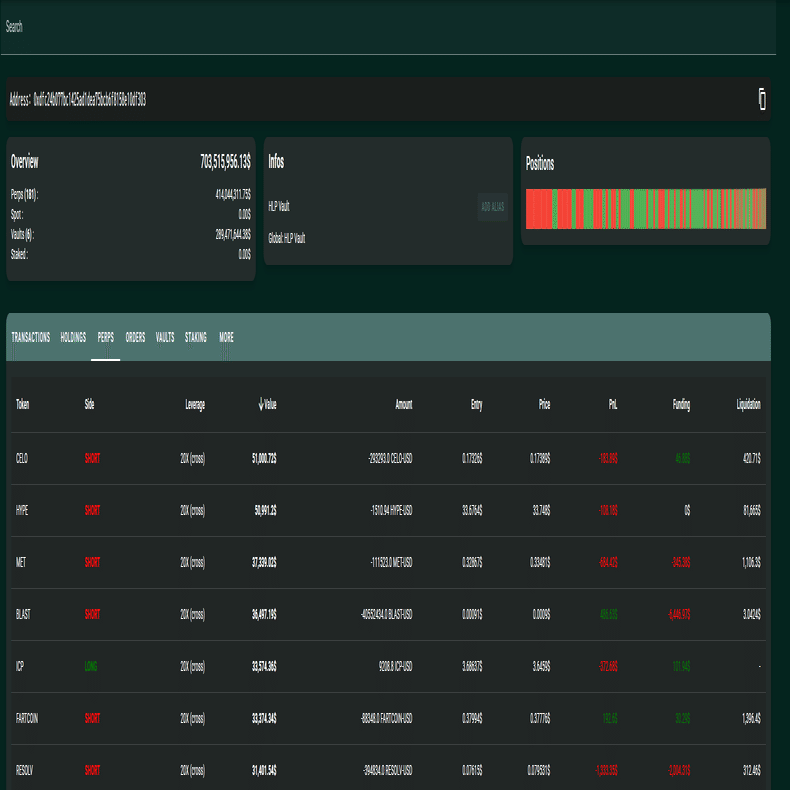The image size is (790, 790).
Task: Expand the MORE tab menu
Action: tap(226, 337)
